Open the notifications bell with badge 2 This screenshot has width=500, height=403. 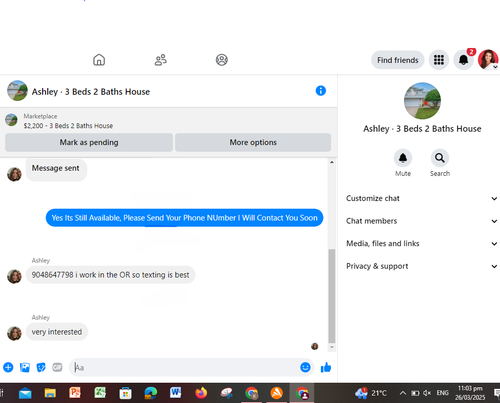point(463,60)
